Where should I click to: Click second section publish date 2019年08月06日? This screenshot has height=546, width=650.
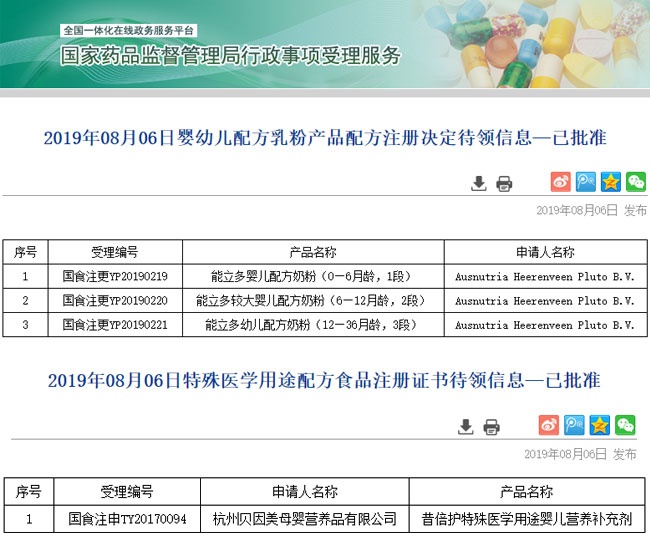pyautogui.click(x=565, y=454)
